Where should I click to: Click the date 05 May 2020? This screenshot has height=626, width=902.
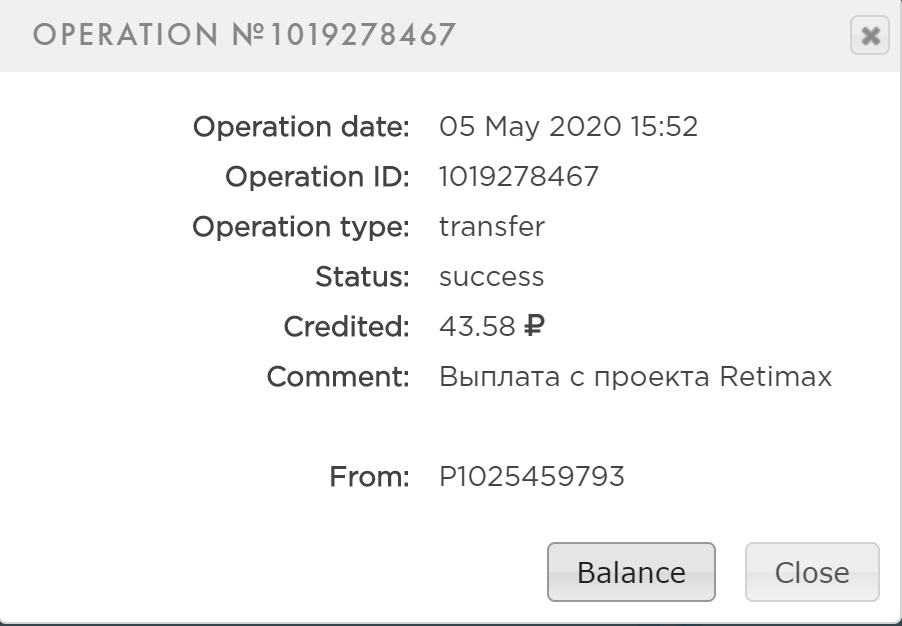click(x=530, y=127)
